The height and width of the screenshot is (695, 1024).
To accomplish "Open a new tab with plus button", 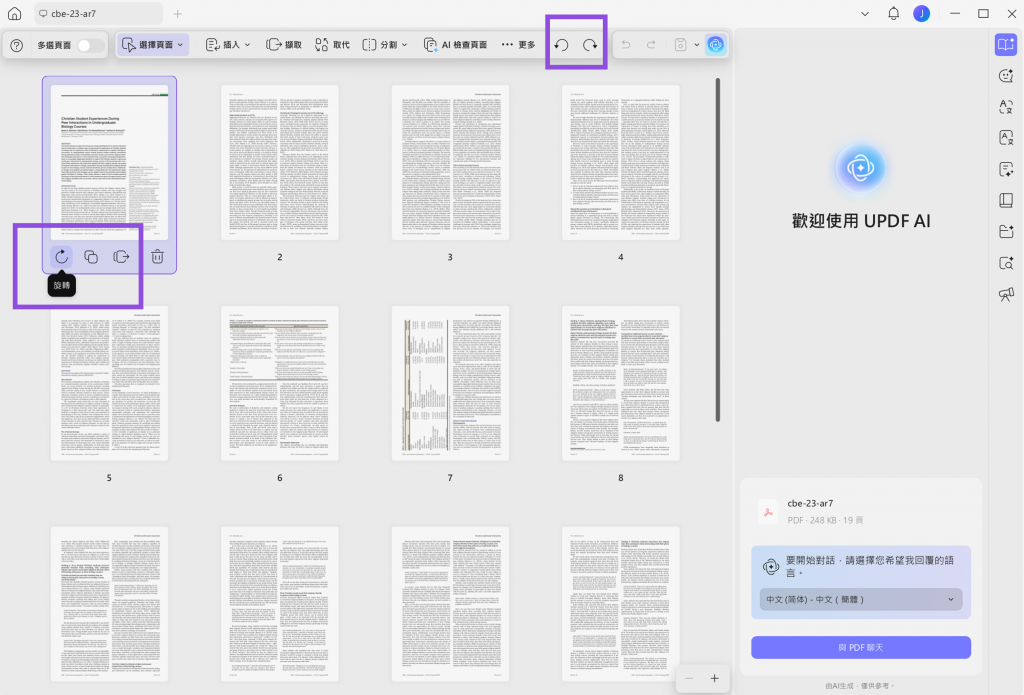I will tap(178, 14).
